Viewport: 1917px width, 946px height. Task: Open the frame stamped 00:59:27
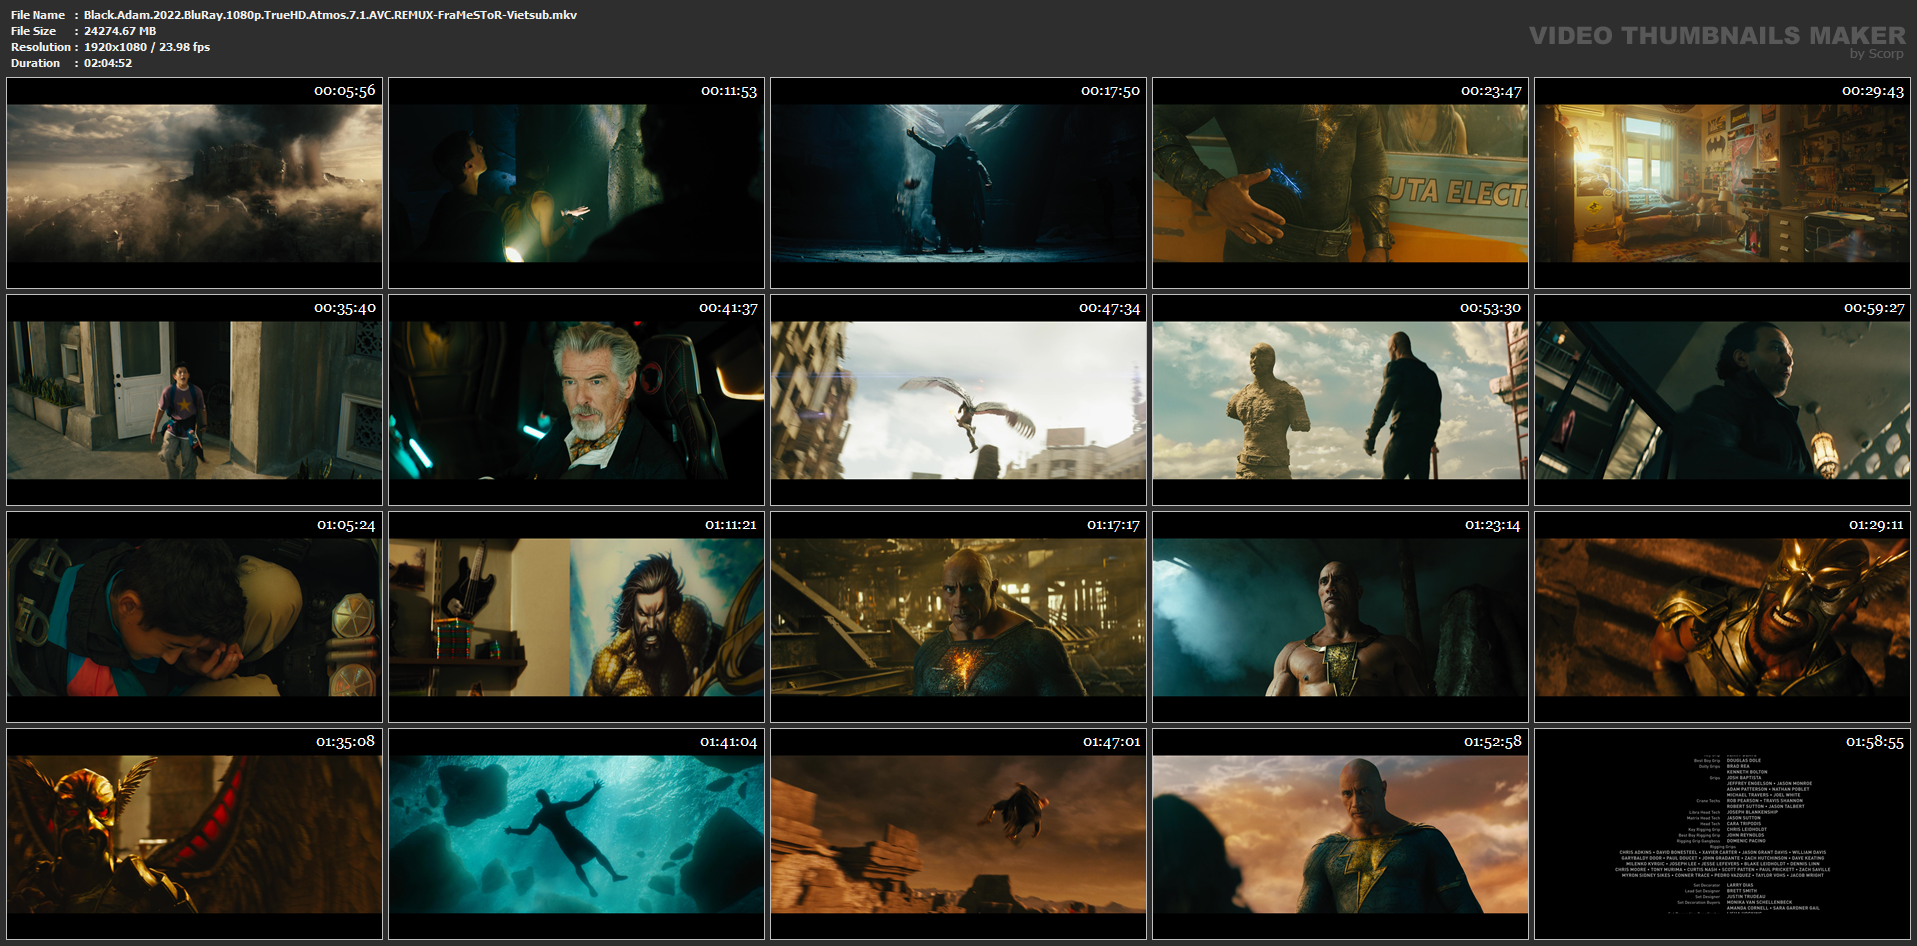tap(1722, 400)
